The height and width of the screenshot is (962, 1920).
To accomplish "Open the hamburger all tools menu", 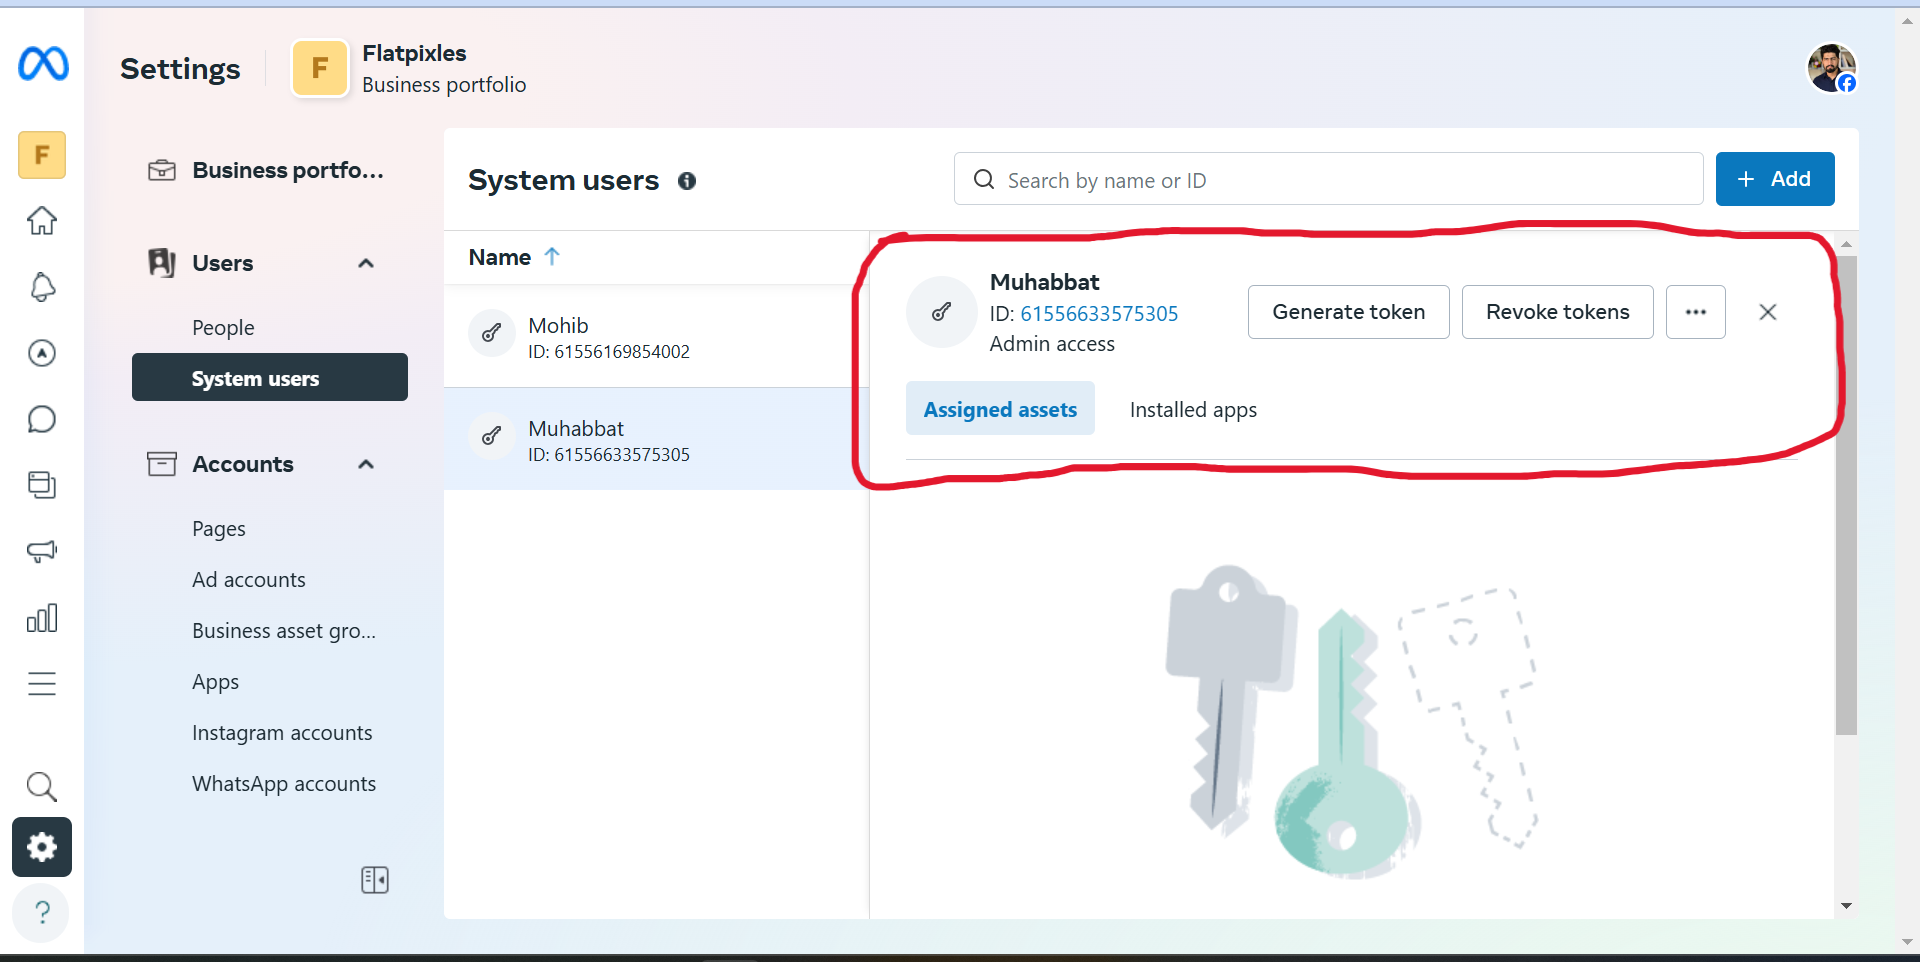I will point(42,684).
